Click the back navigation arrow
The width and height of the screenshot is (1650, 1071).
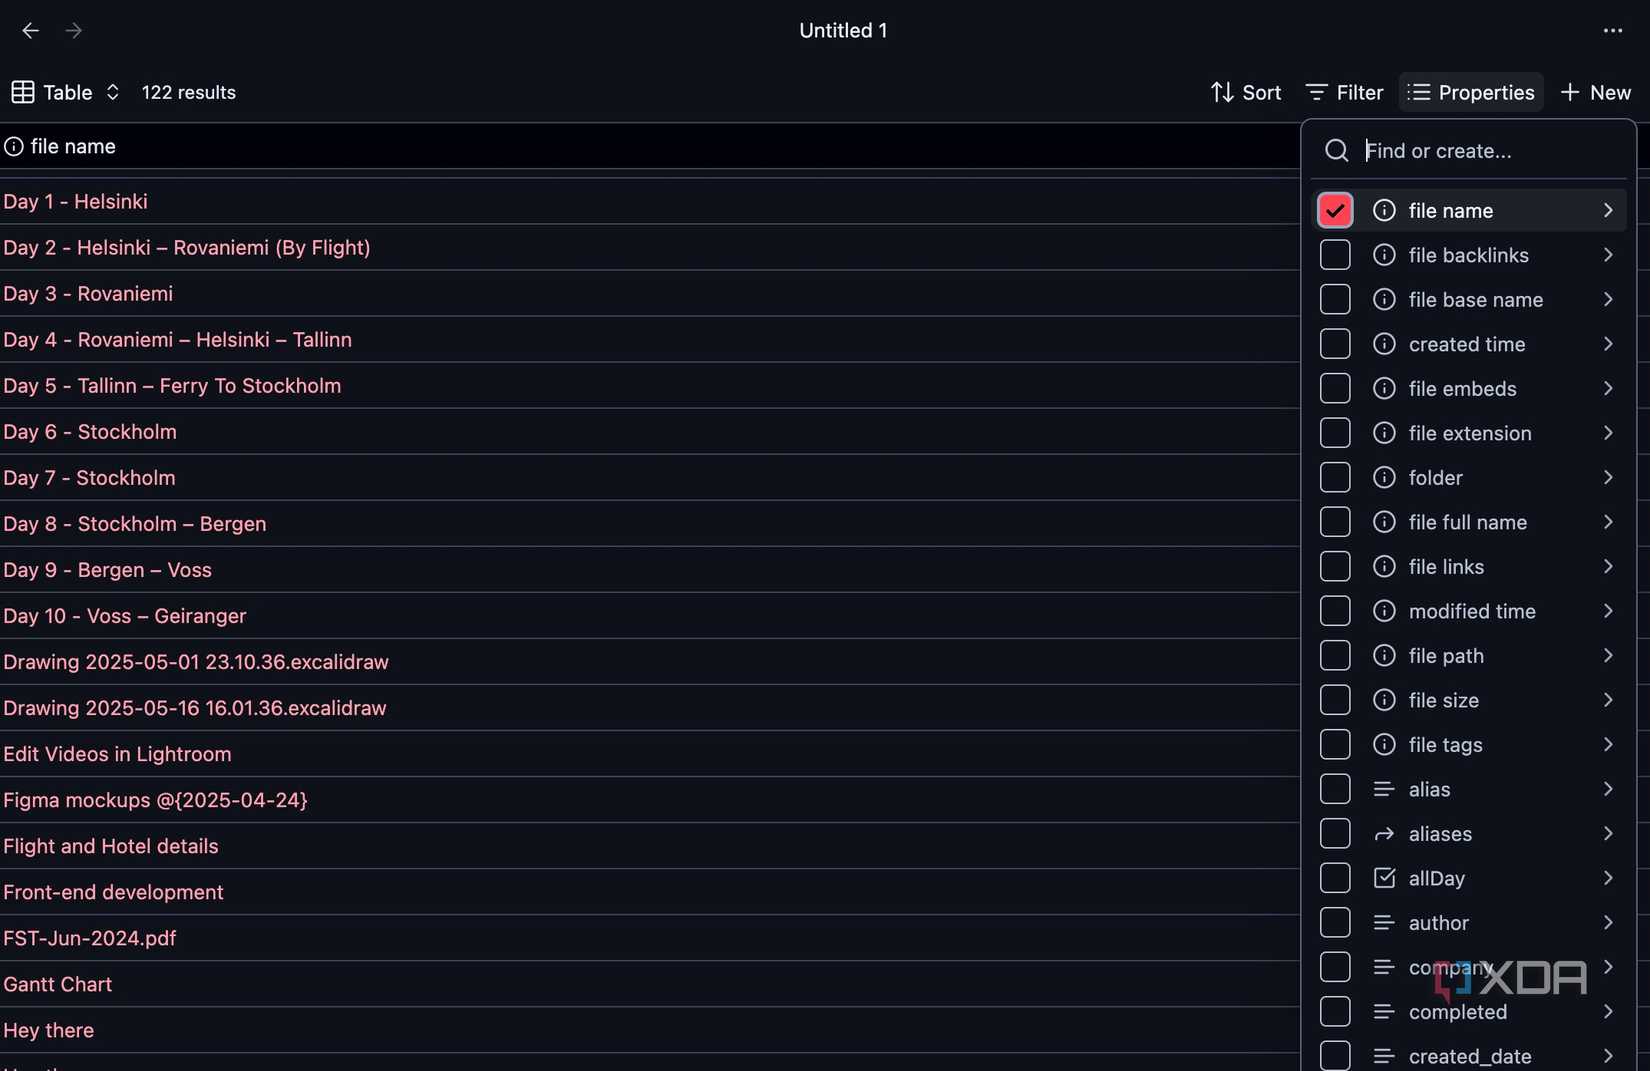point(30,31)
